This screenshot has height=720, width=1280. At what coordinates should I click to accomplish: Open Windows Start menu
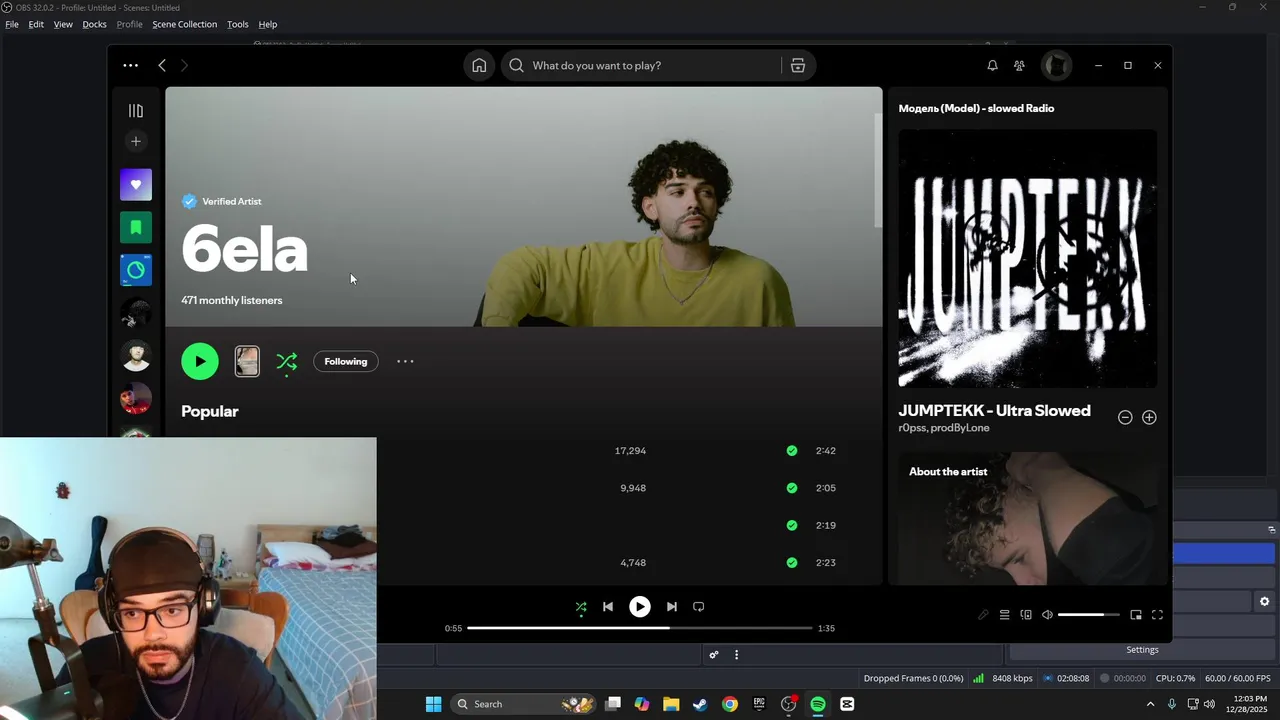(433, 704)
